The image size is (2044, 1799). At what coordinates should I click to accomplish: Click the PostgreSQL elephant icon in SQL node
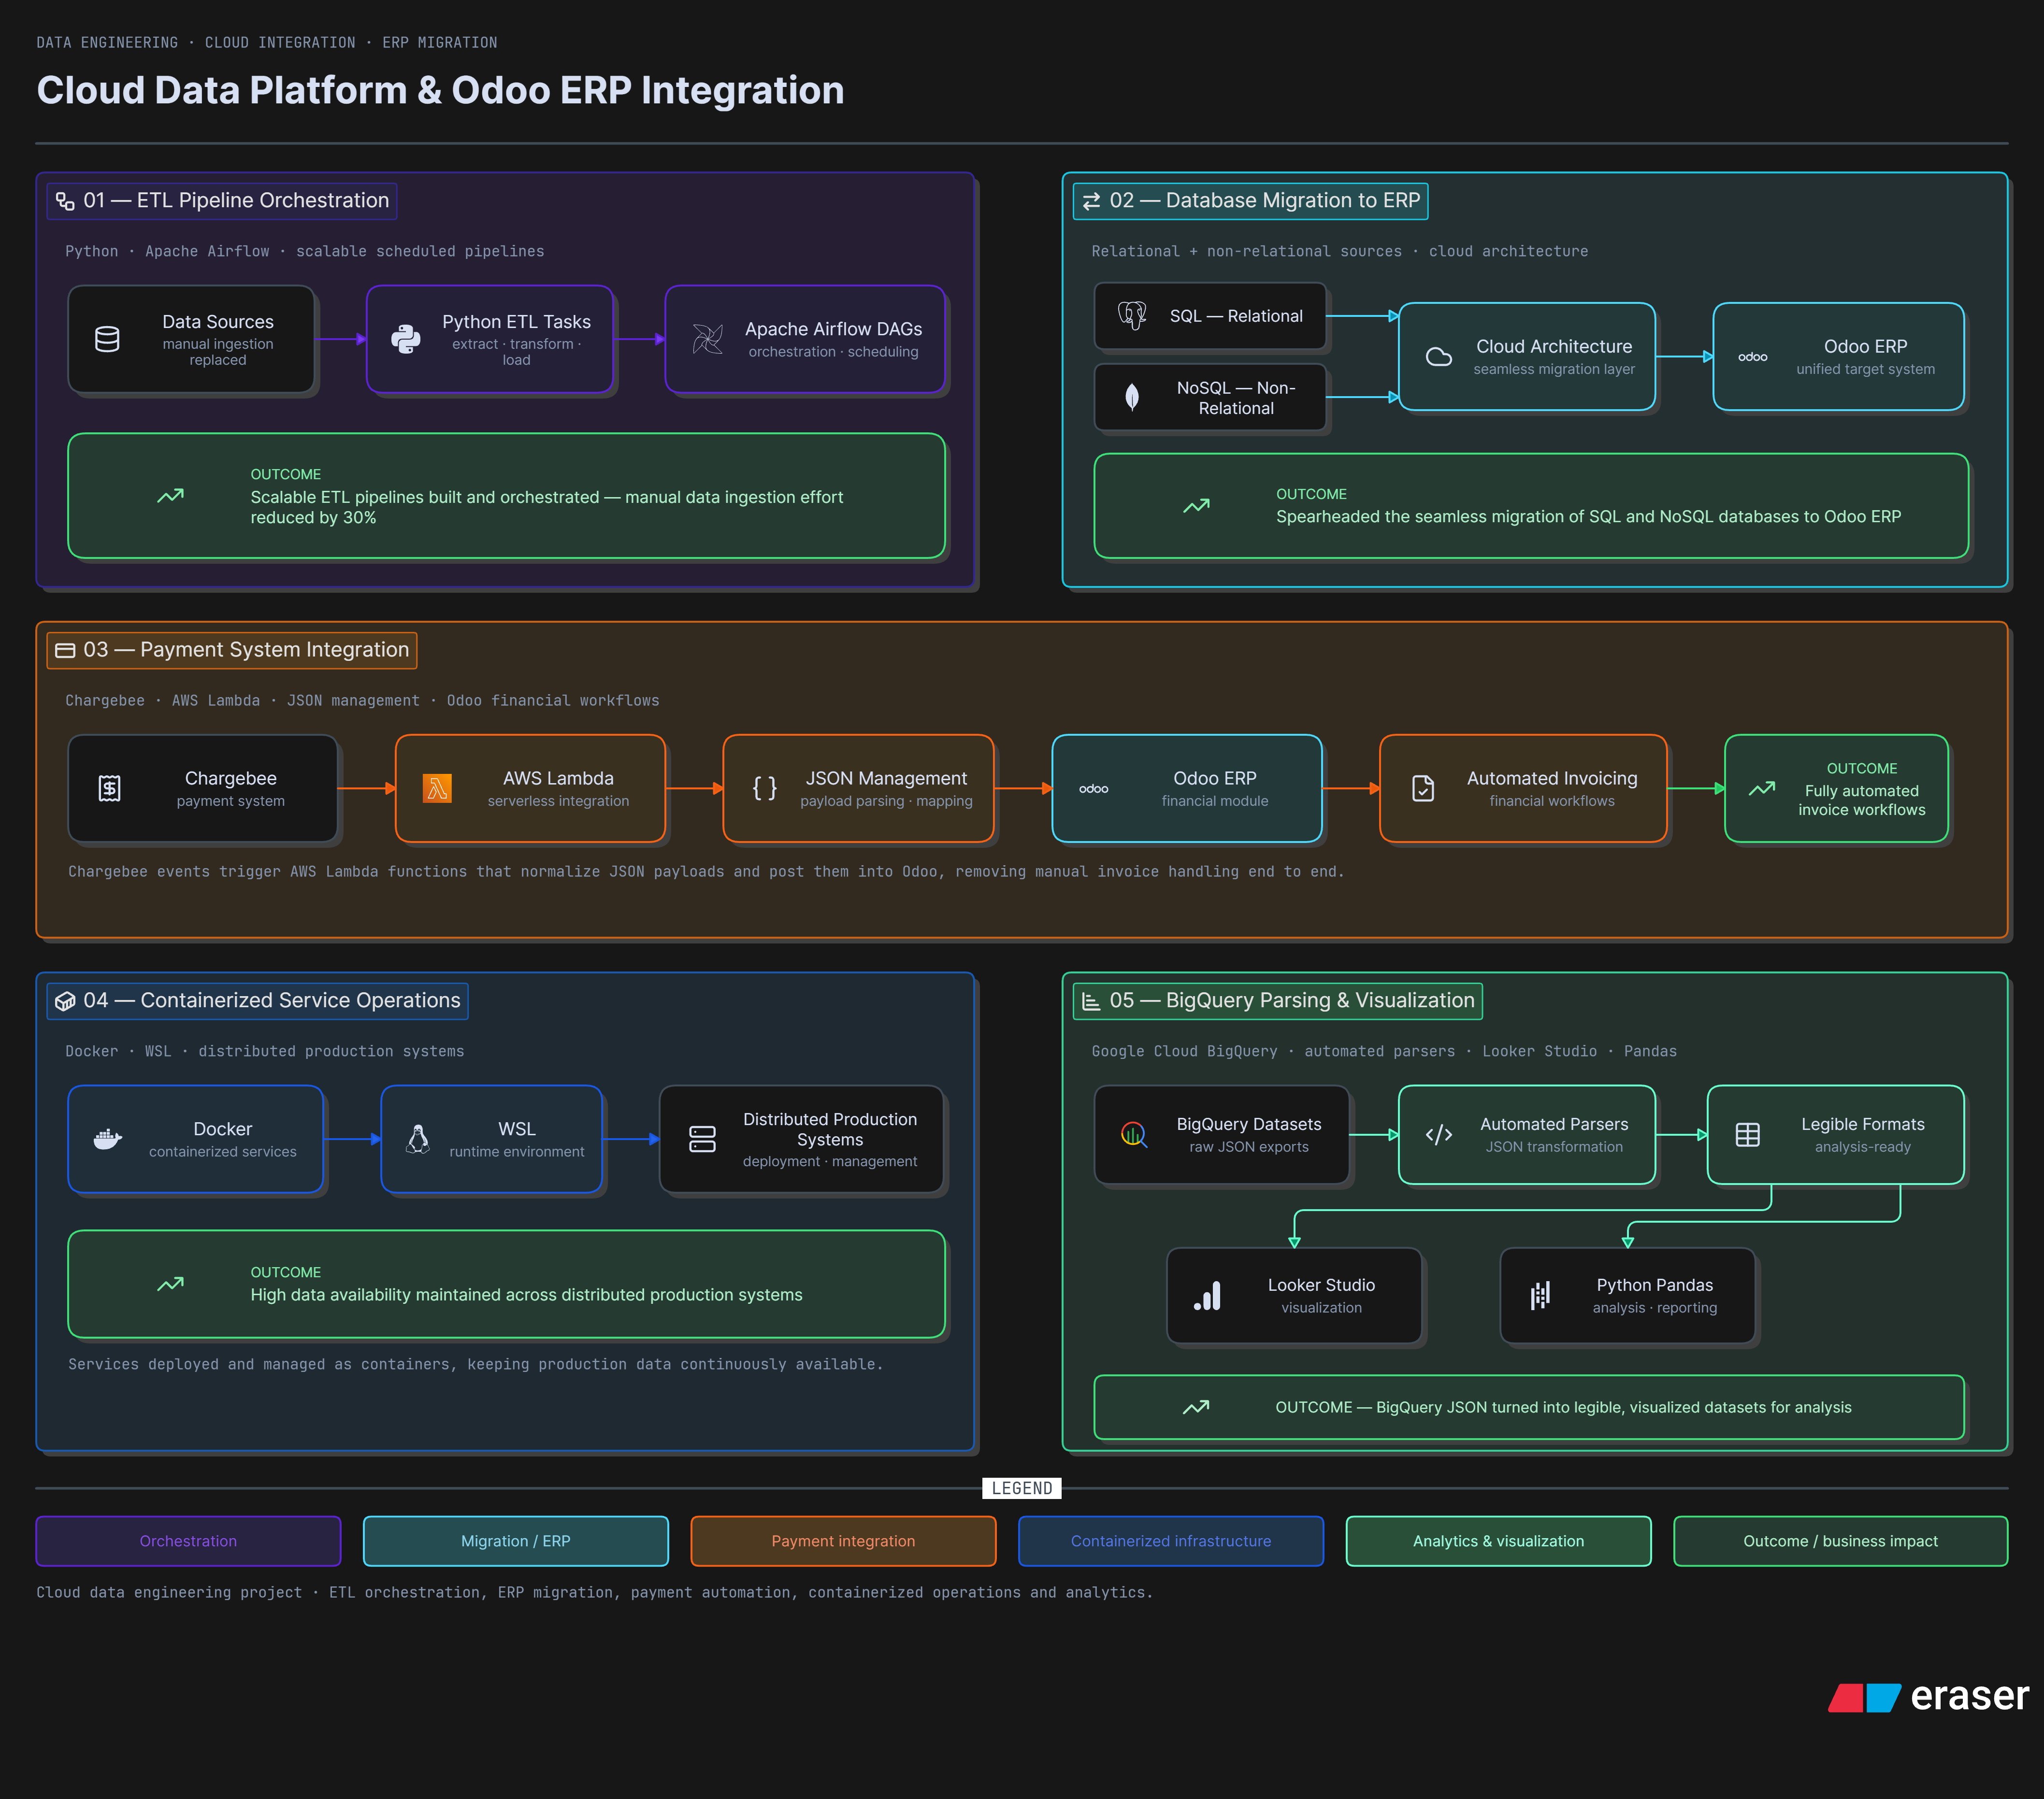click(x=1132, y=316)
